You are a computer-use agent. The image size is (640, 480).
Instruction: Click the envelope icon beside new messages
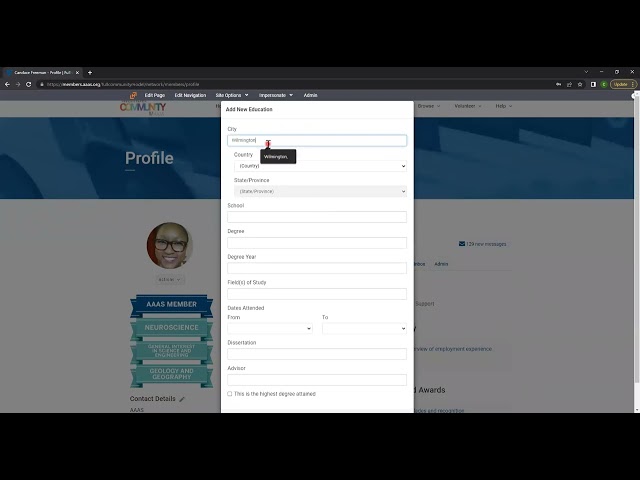tap(462, 244)
